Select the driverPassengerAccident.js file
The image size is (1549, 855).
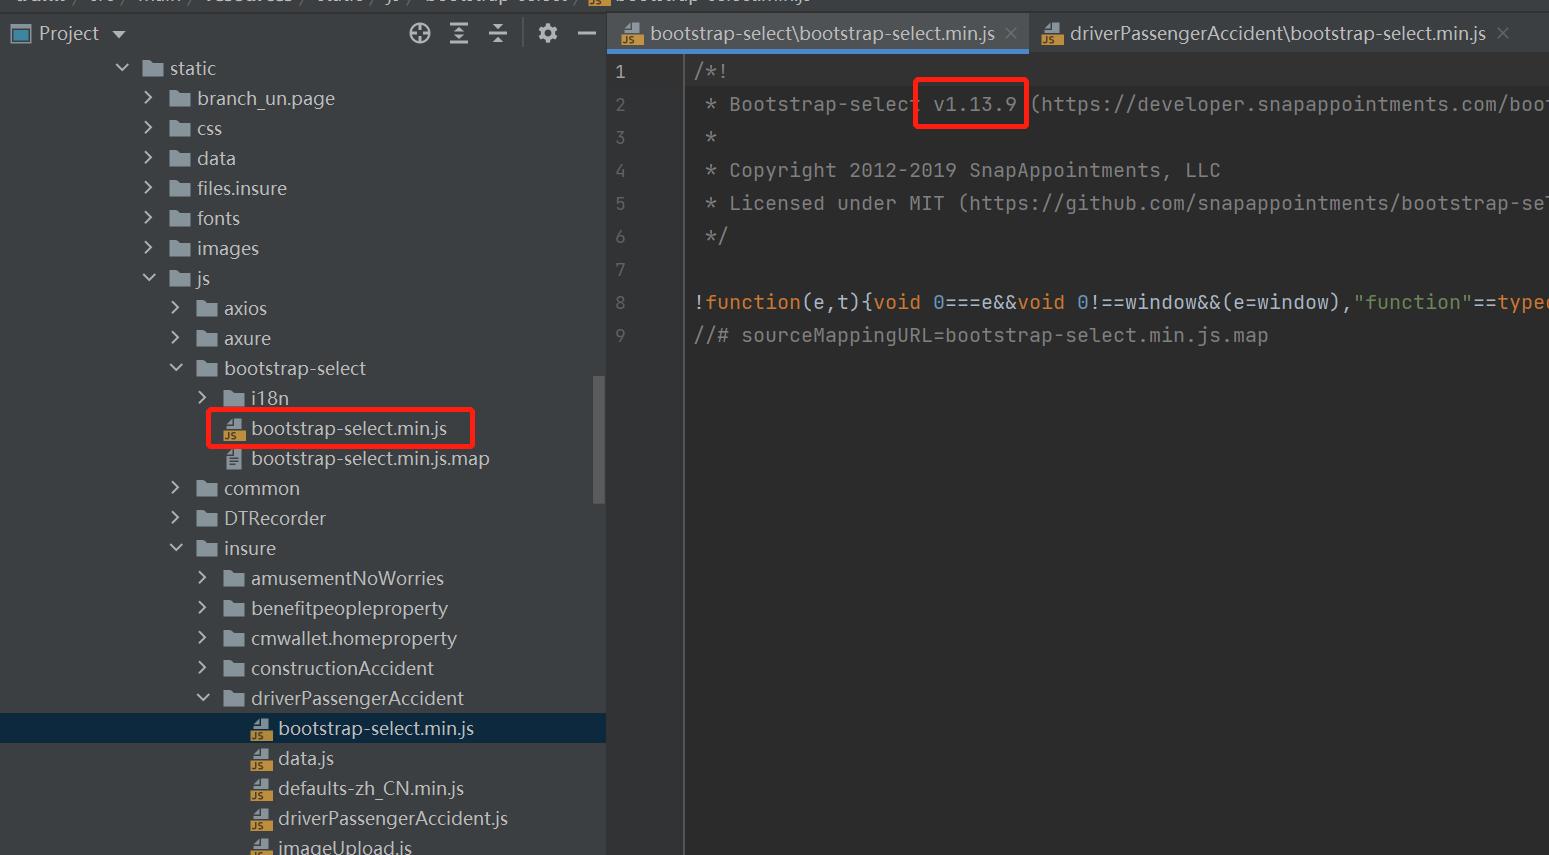(x=392, y=818)
